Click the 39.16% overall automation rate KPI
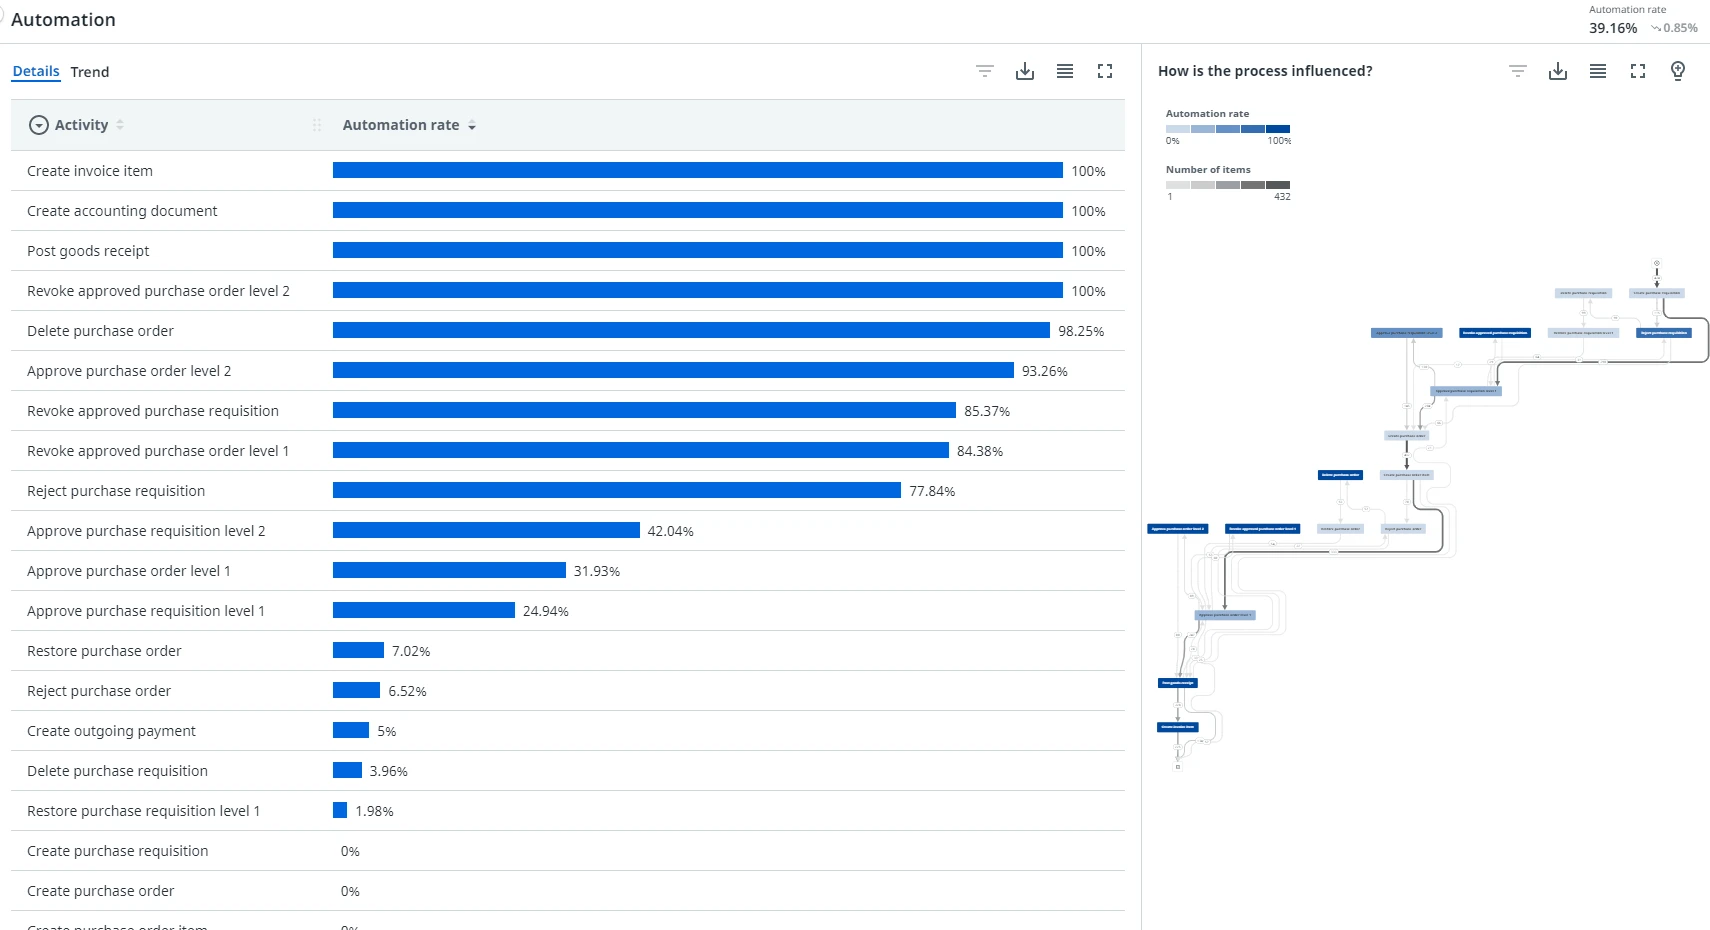This screenshot has width=1710, height=930. (x=1613, y=28)
